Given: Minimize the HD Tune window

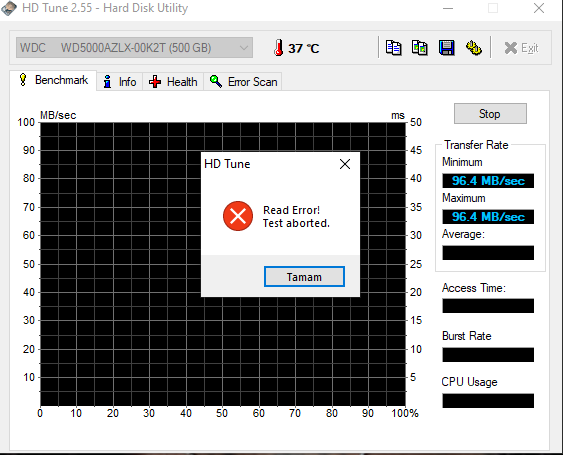Looking at the screenshot, I should pyautogui.click(x=448, y=8).
